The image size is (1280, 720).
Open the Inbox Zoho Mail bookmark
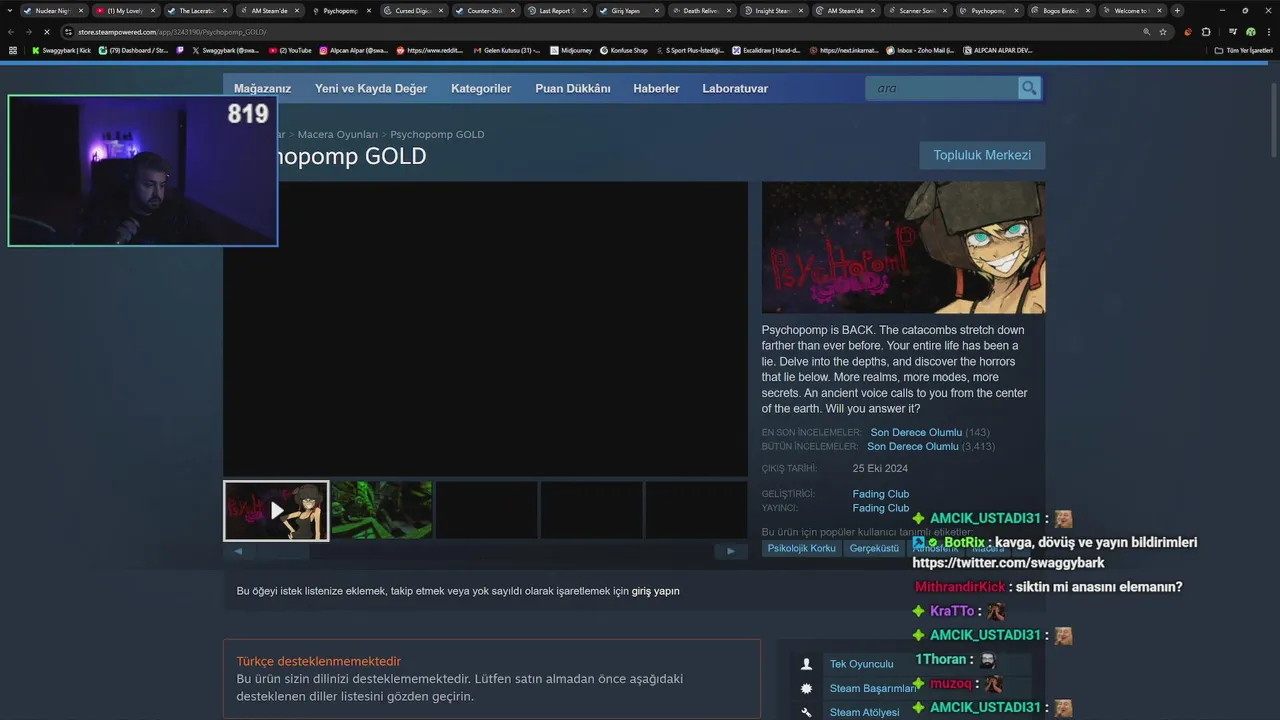[920, 50]
